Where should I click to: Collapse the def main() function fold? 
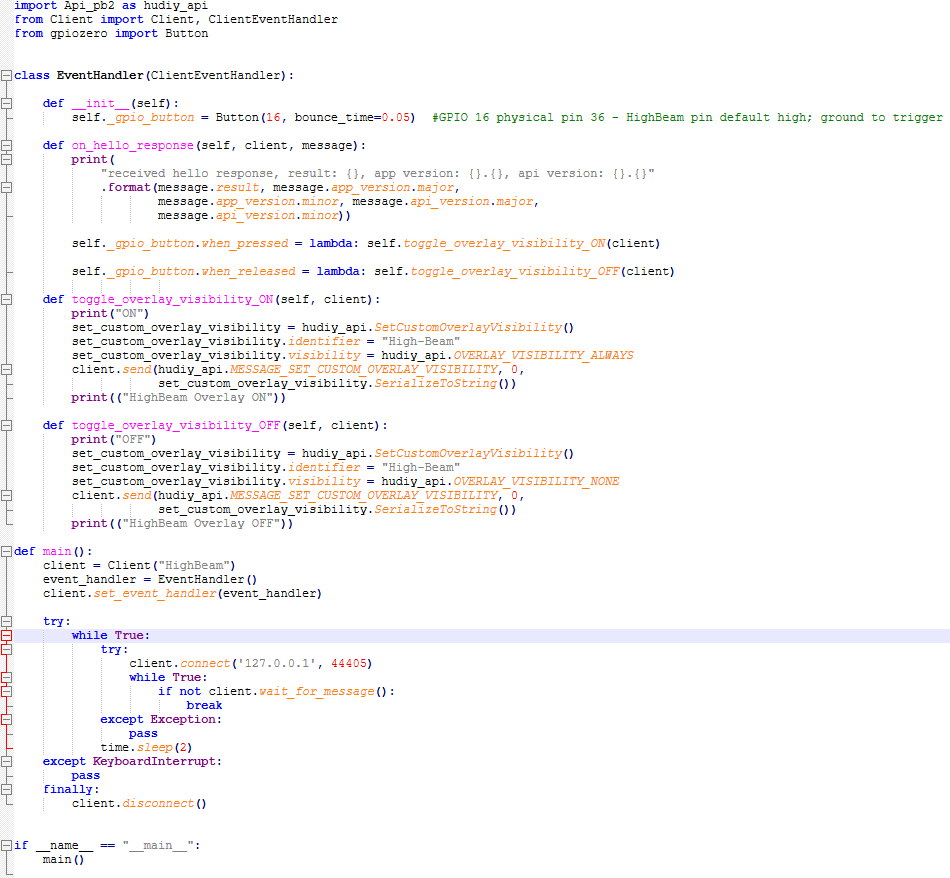[x=6, y=552]
